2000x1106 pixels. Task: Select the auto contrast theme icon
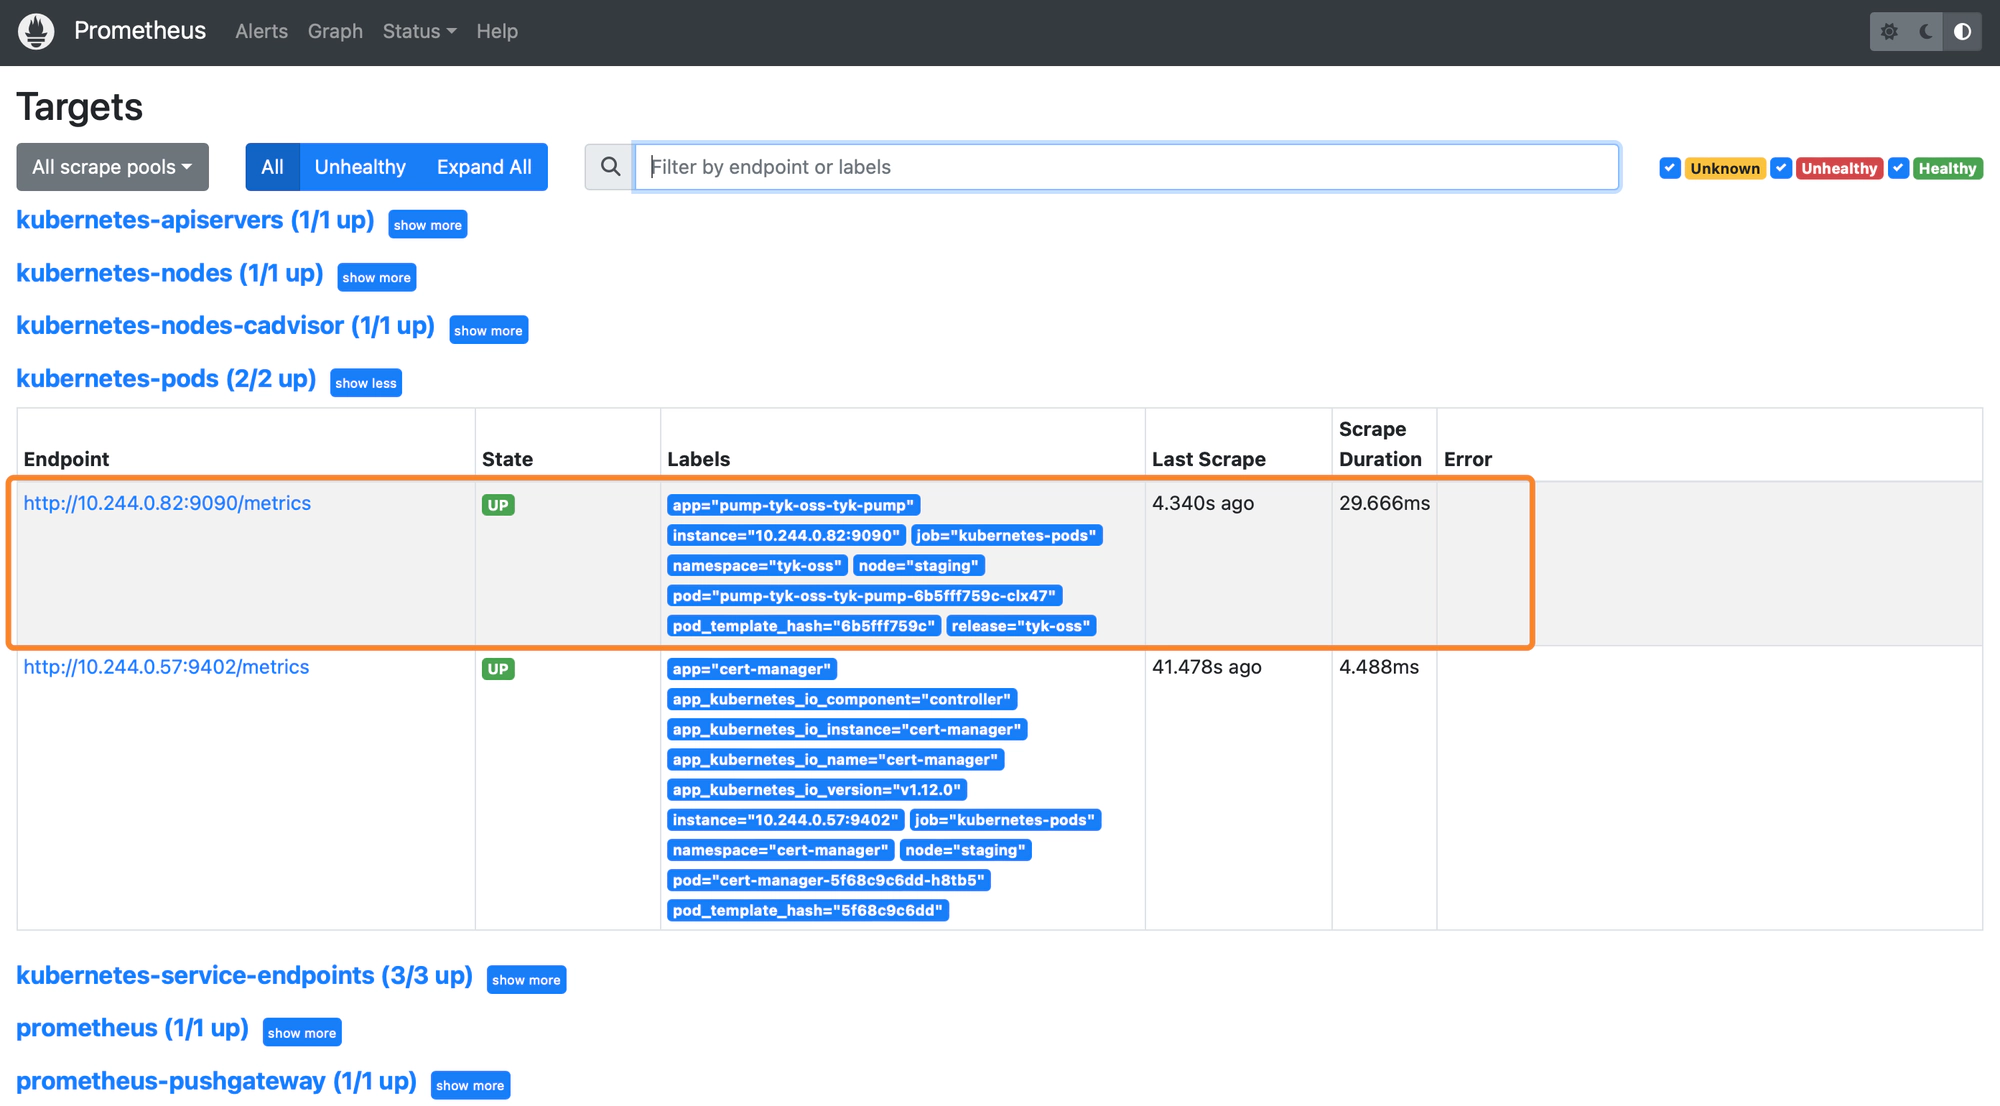1963,31
